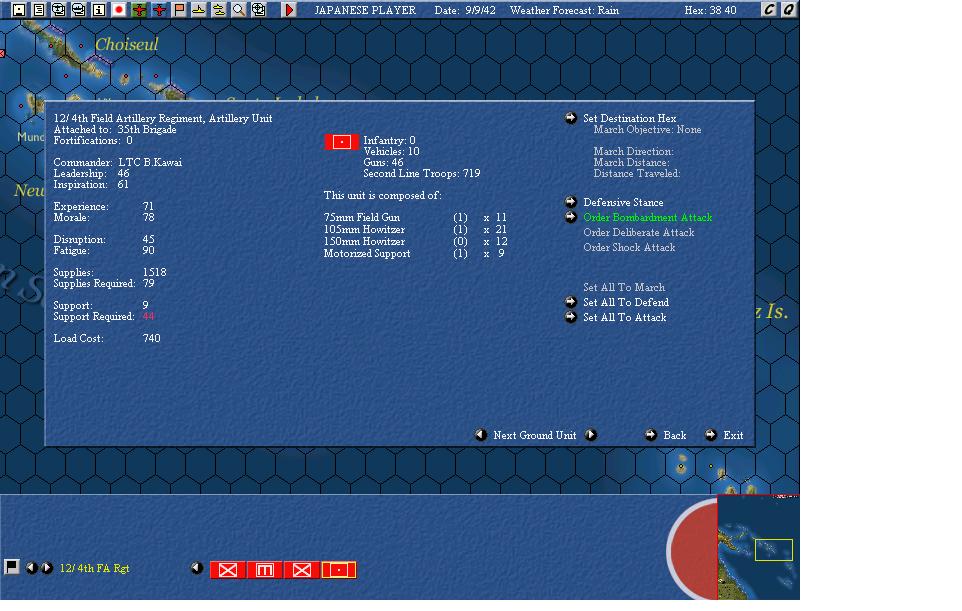Click the red play triangle to end turn
Screen dimensions: 962x611
coord(289,10)
